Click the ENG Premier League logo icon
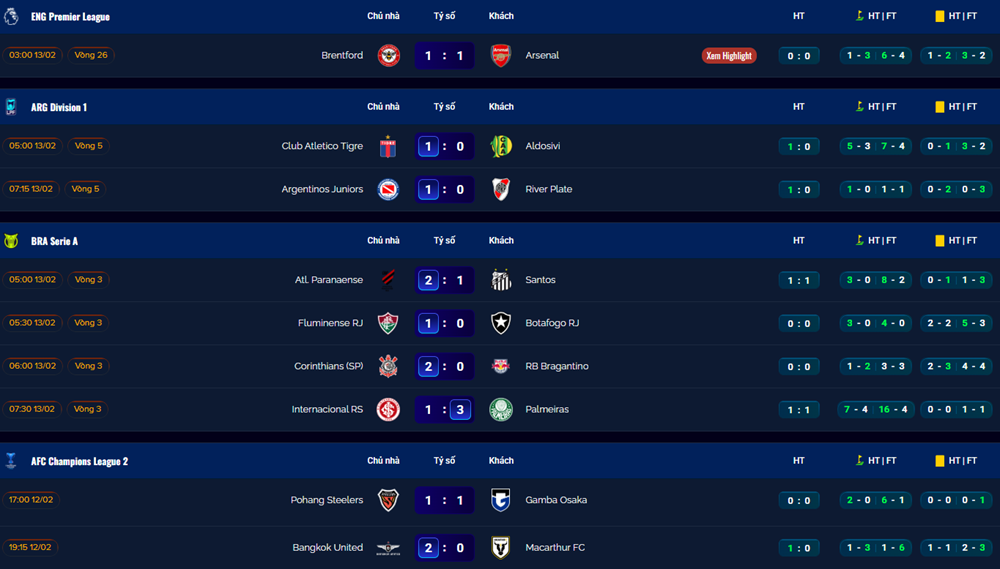 (x=11, y=17)
